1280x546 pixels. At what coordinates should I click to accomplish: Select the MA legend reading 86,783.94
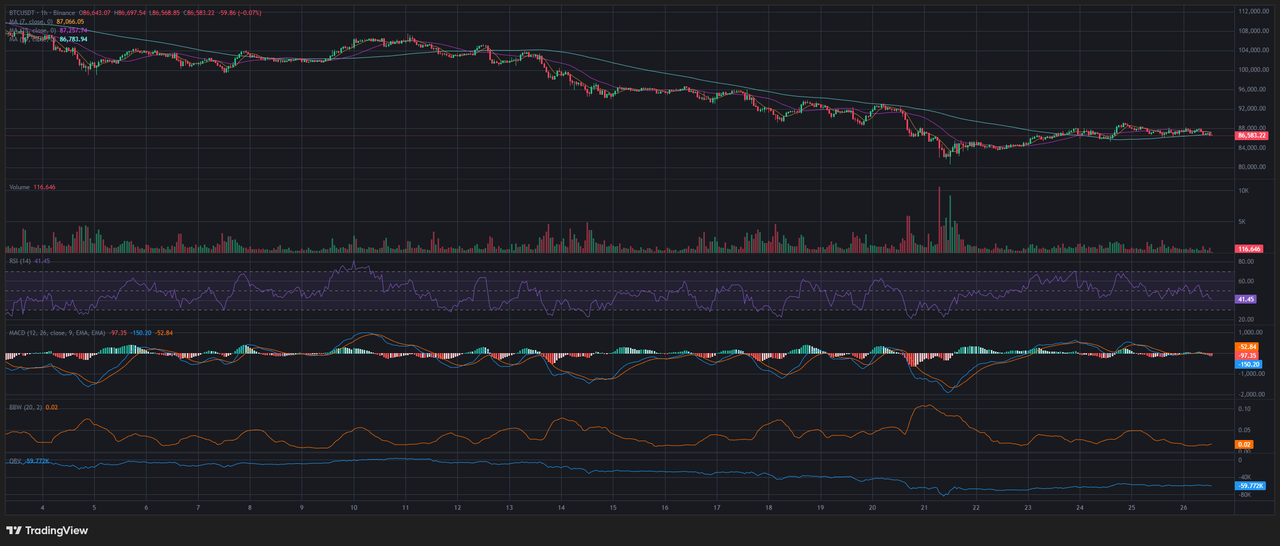pos(50,38)
